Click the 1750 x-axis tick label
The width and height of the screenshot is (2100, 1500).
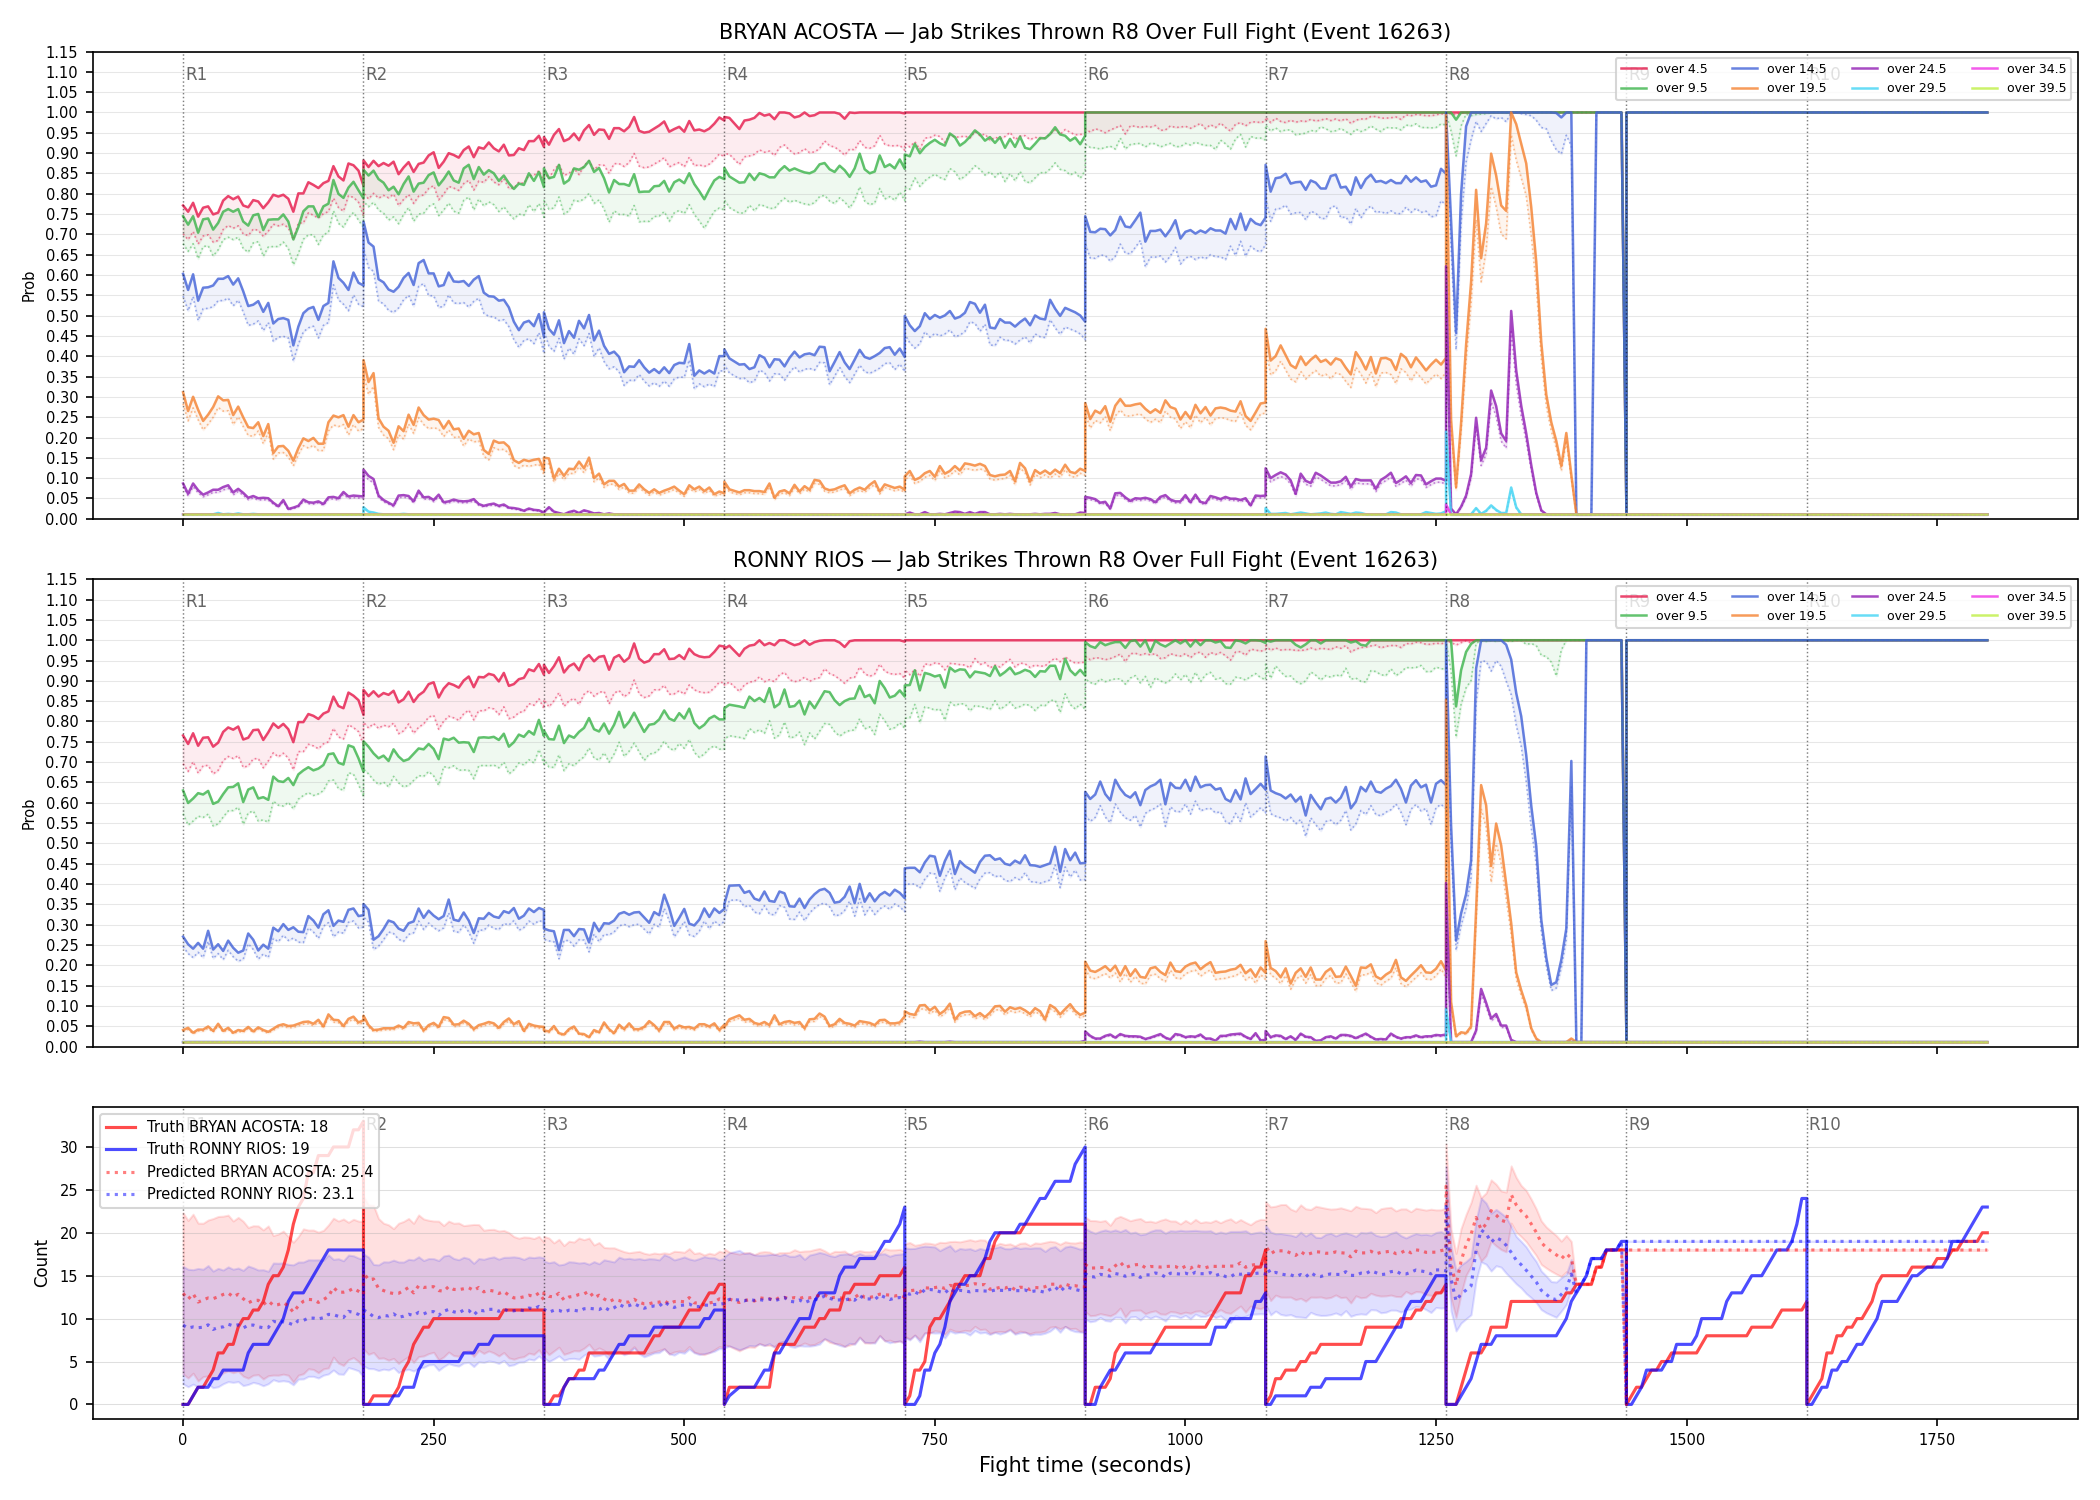[1937, 1440]
